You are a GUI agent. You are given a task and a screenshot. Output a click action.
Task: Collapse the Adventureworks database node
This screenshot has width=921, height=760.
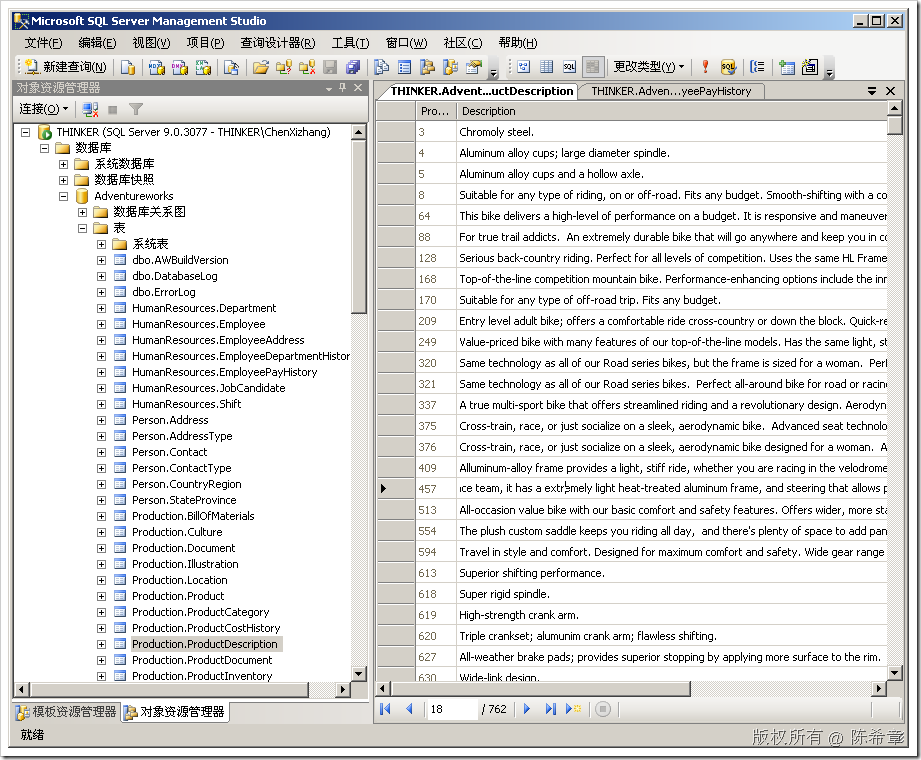pyautogui.click(x=63, y=196)
